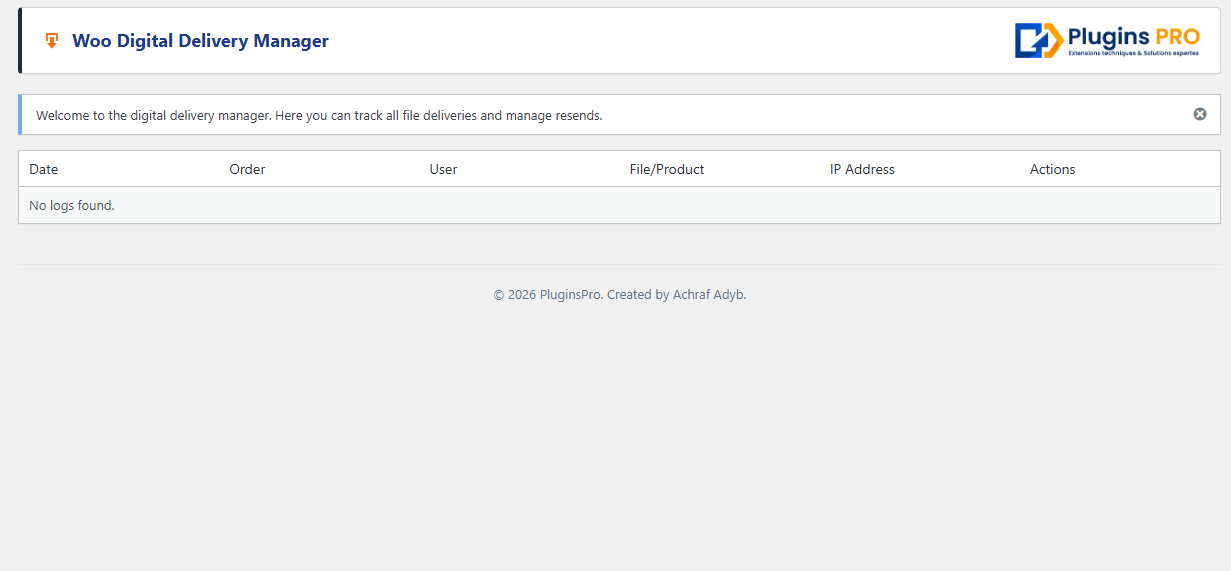Image resolution: width=1231 pixels, height=571 pixels.
Task: Click the "Achraf Adyb" author name in footer
Action: coord(709,295)
